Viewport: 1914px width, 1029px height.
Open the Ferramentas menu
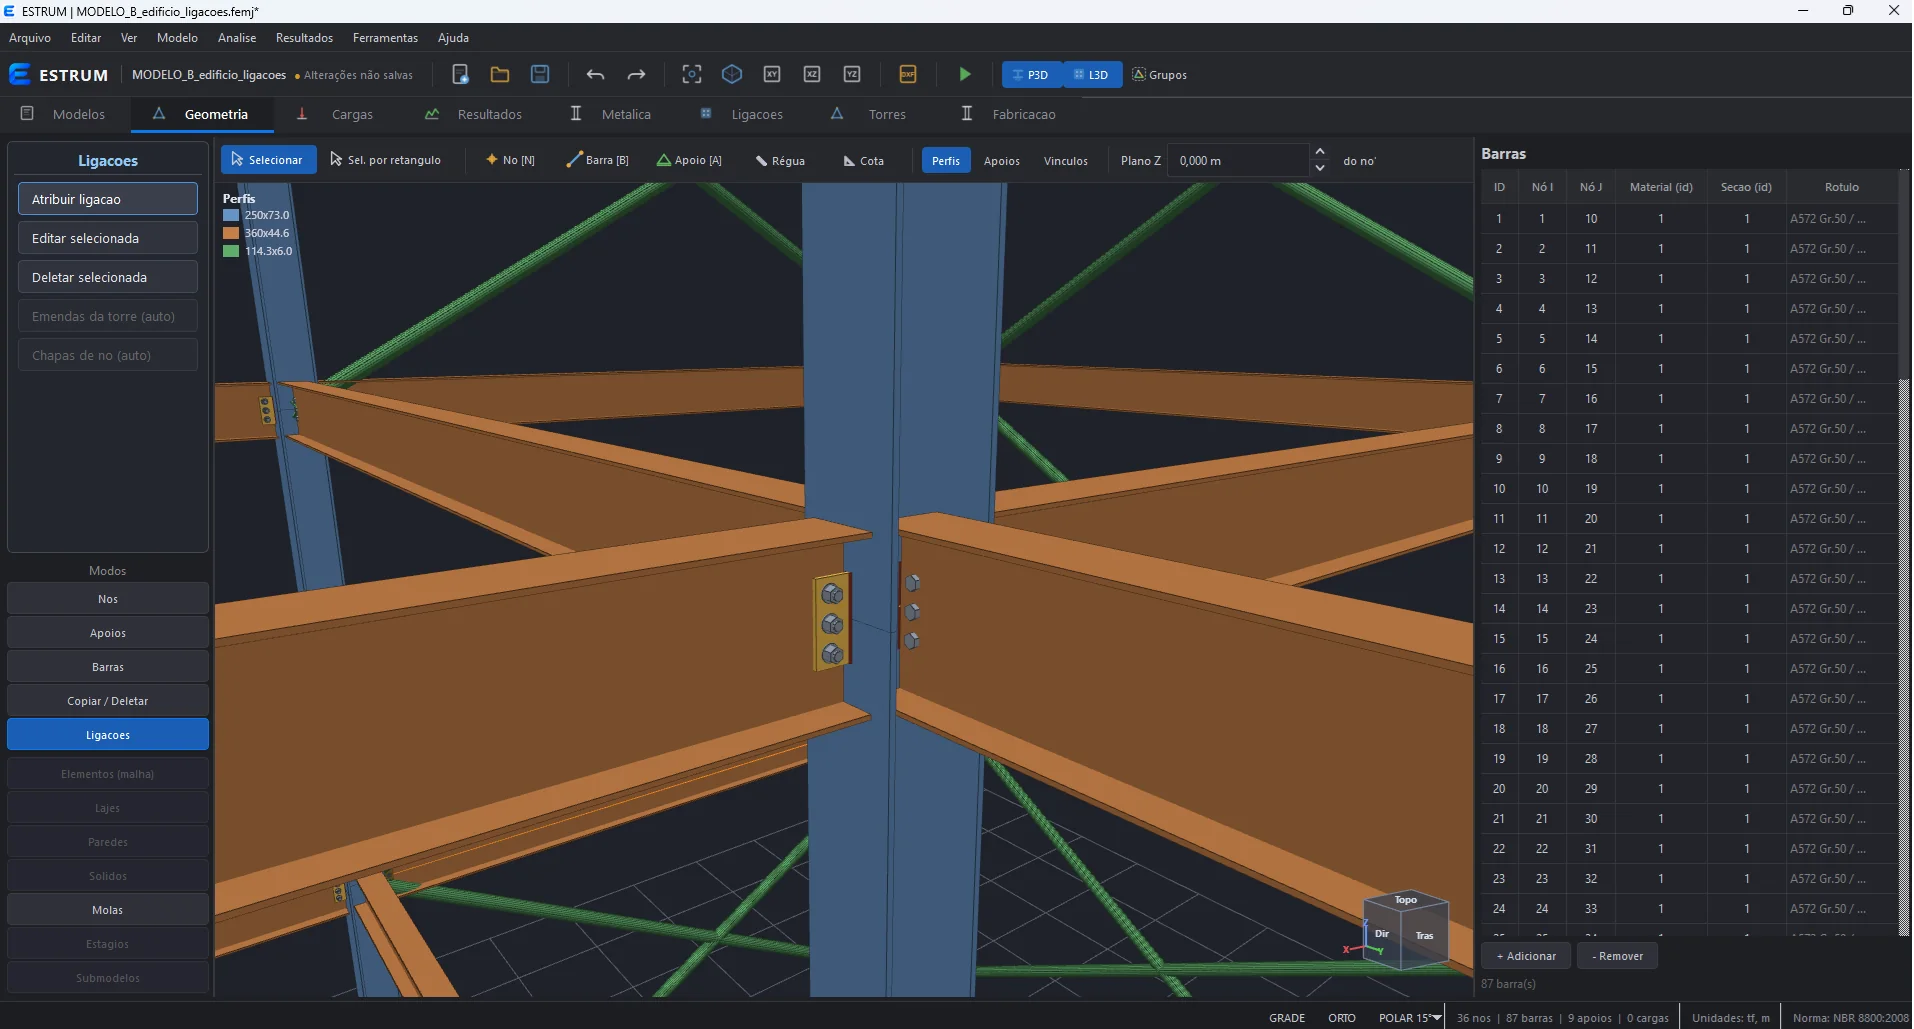coord(385,38)
